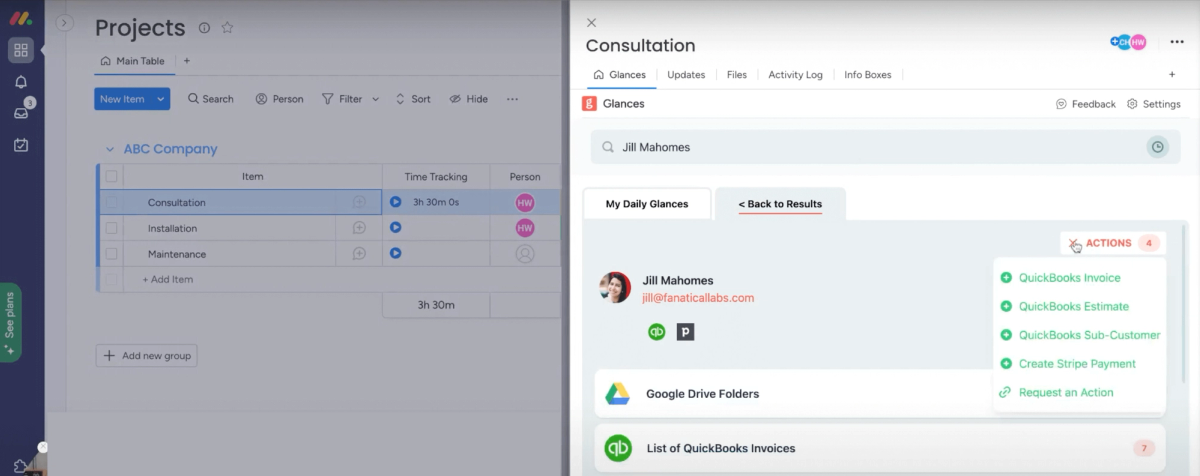The width and height of the screenshot is (1200, 476).
Task: Open the Sort tool
Action: point(413,99)
